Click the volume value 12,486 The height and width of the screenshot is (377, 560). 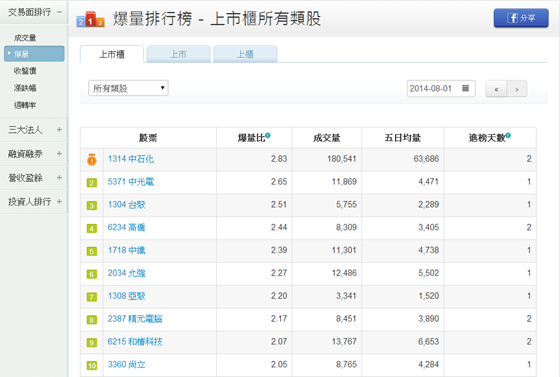click(x=344, y=273)
